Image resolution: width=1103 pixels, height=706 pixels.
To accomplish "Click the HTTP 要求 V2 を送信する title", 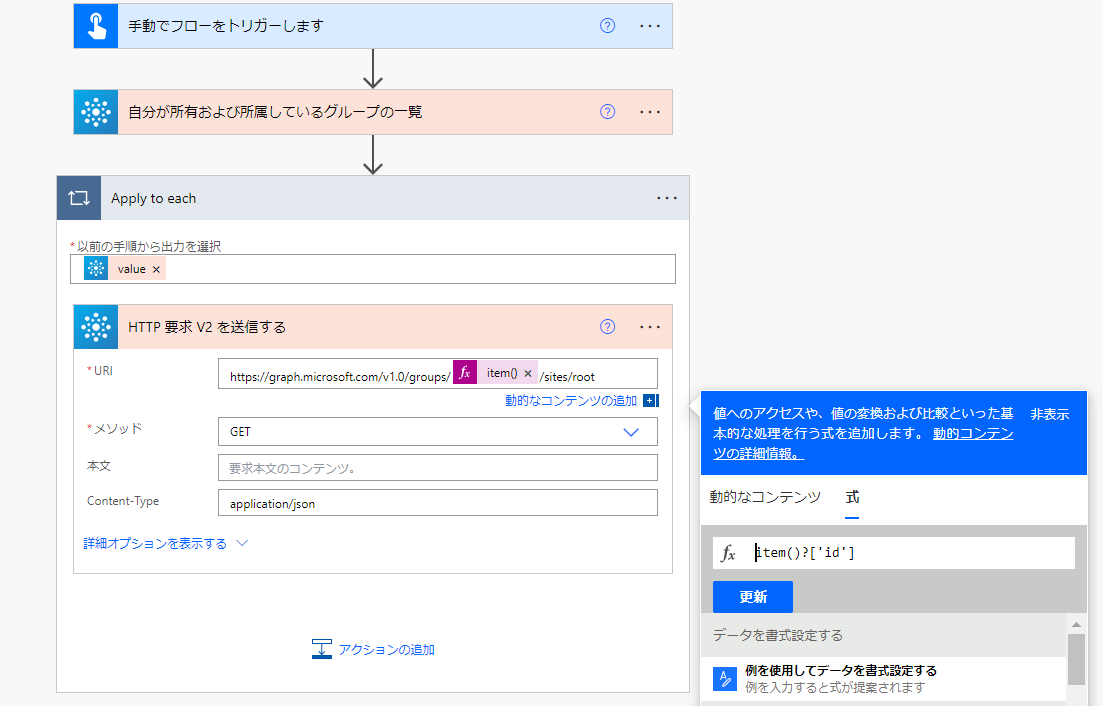I will point(207,327).
